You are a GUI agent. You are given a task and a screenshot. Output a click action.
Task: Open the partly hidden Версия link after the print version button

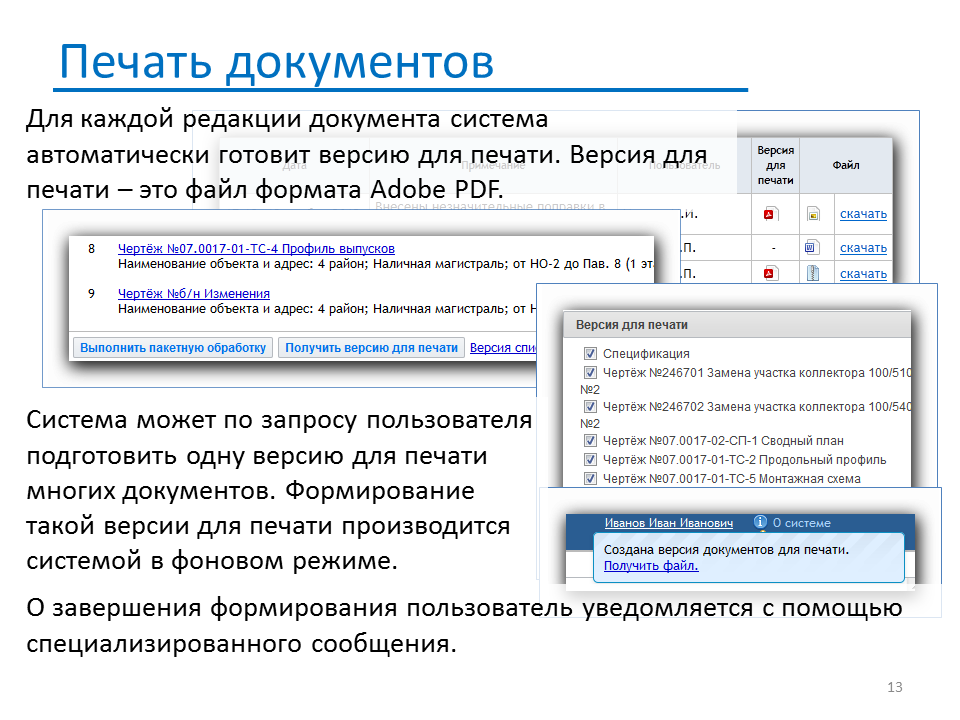click(x=503, y=348)
